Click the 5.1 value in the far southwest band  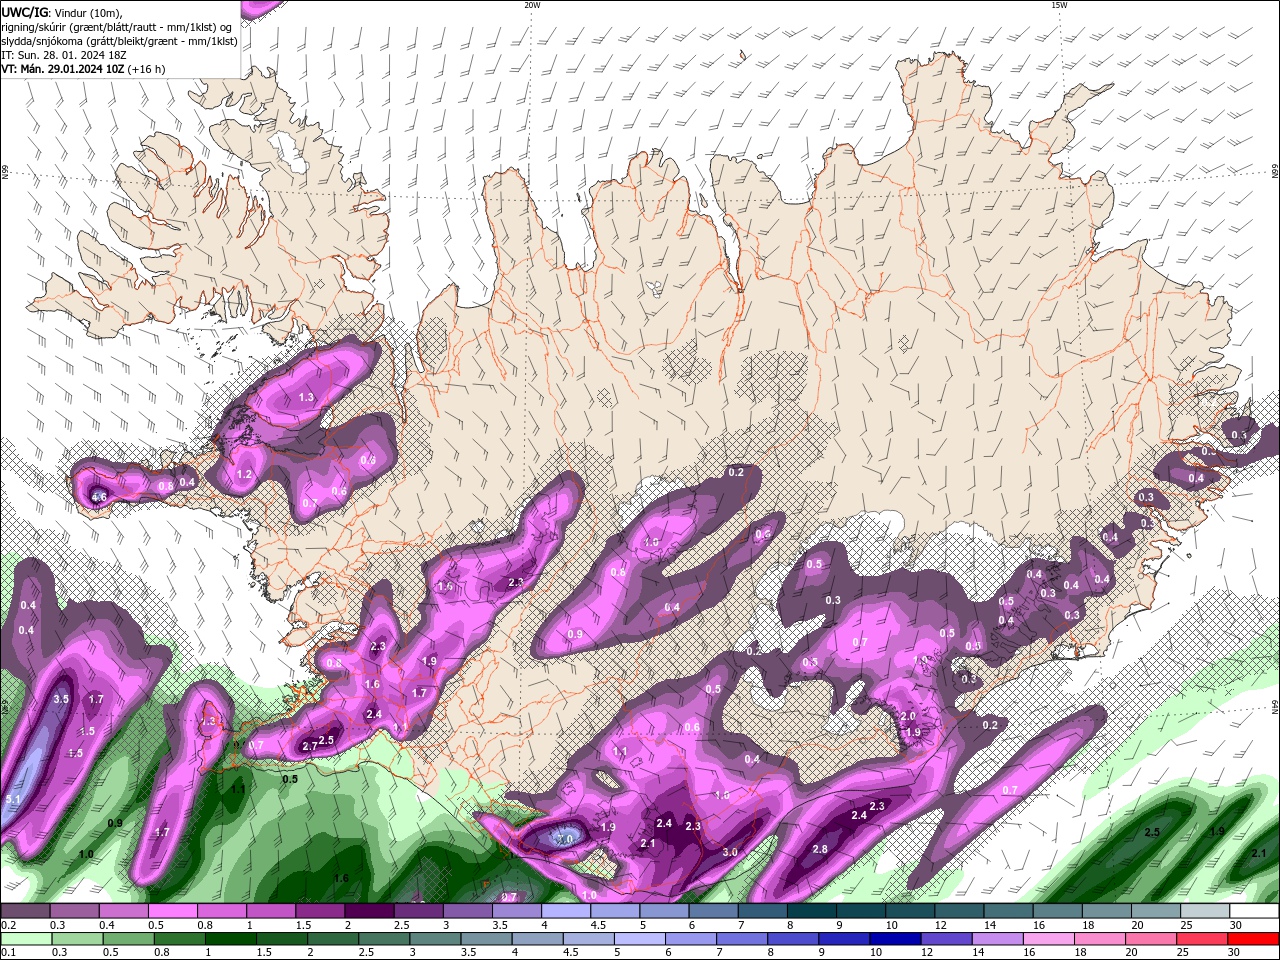[13, 799]
